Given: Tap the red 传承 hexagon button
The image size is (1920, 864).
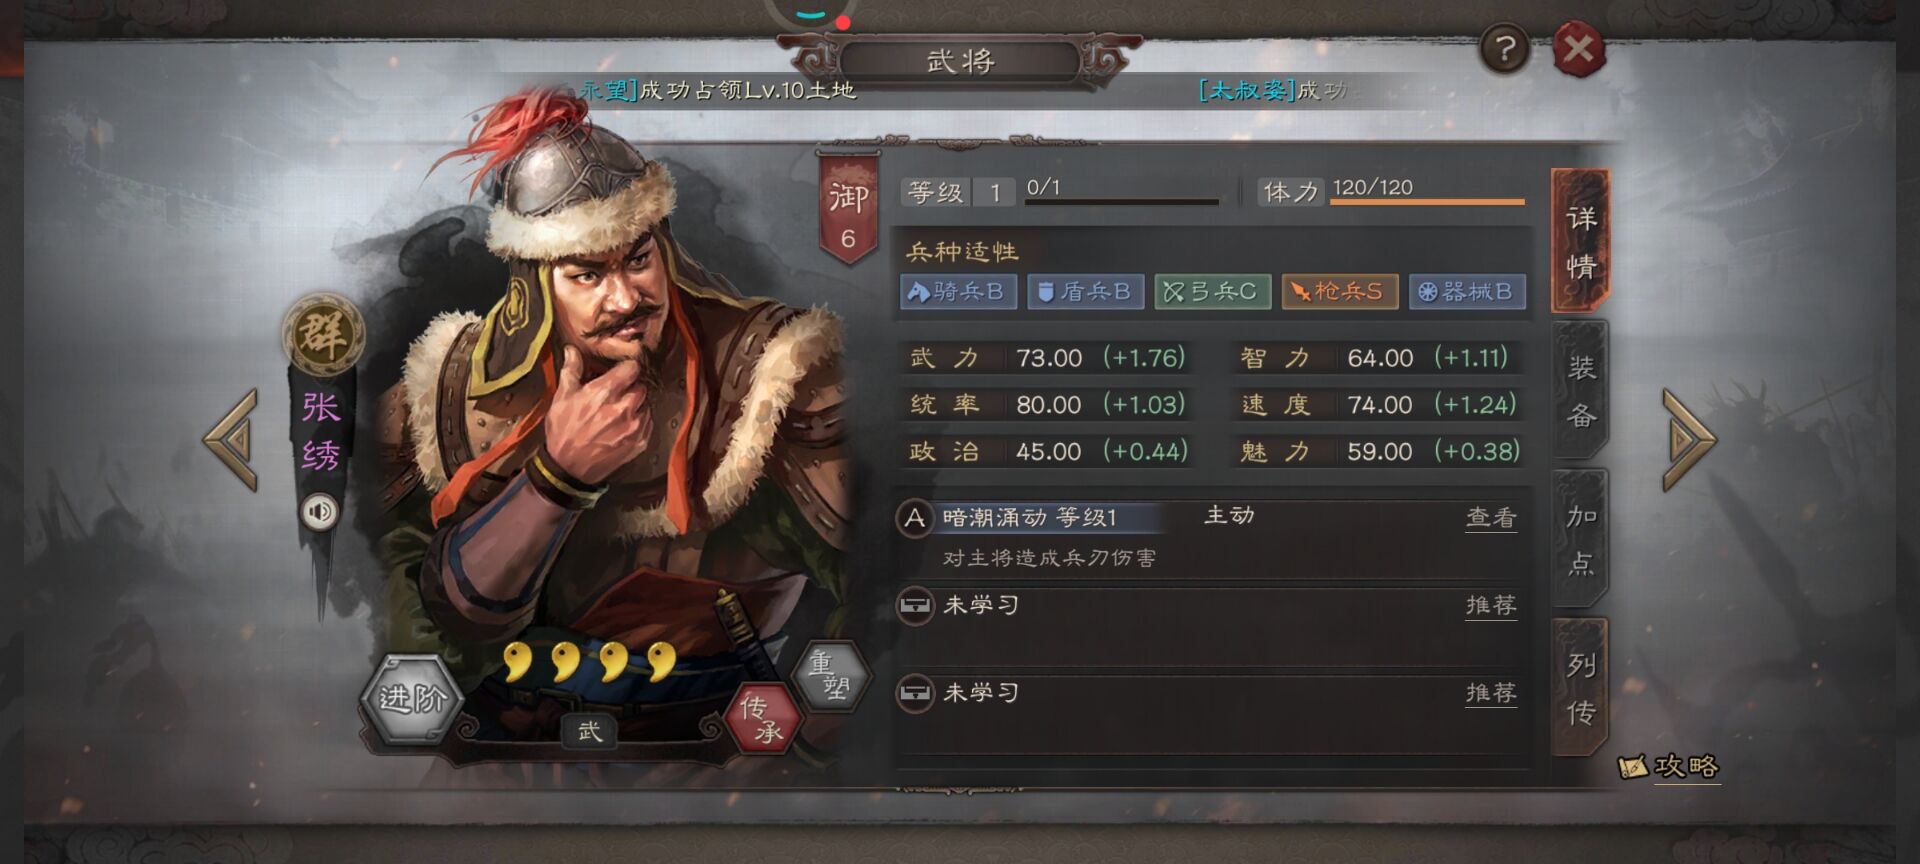Looking at the screenshot, I should (763, 718).
